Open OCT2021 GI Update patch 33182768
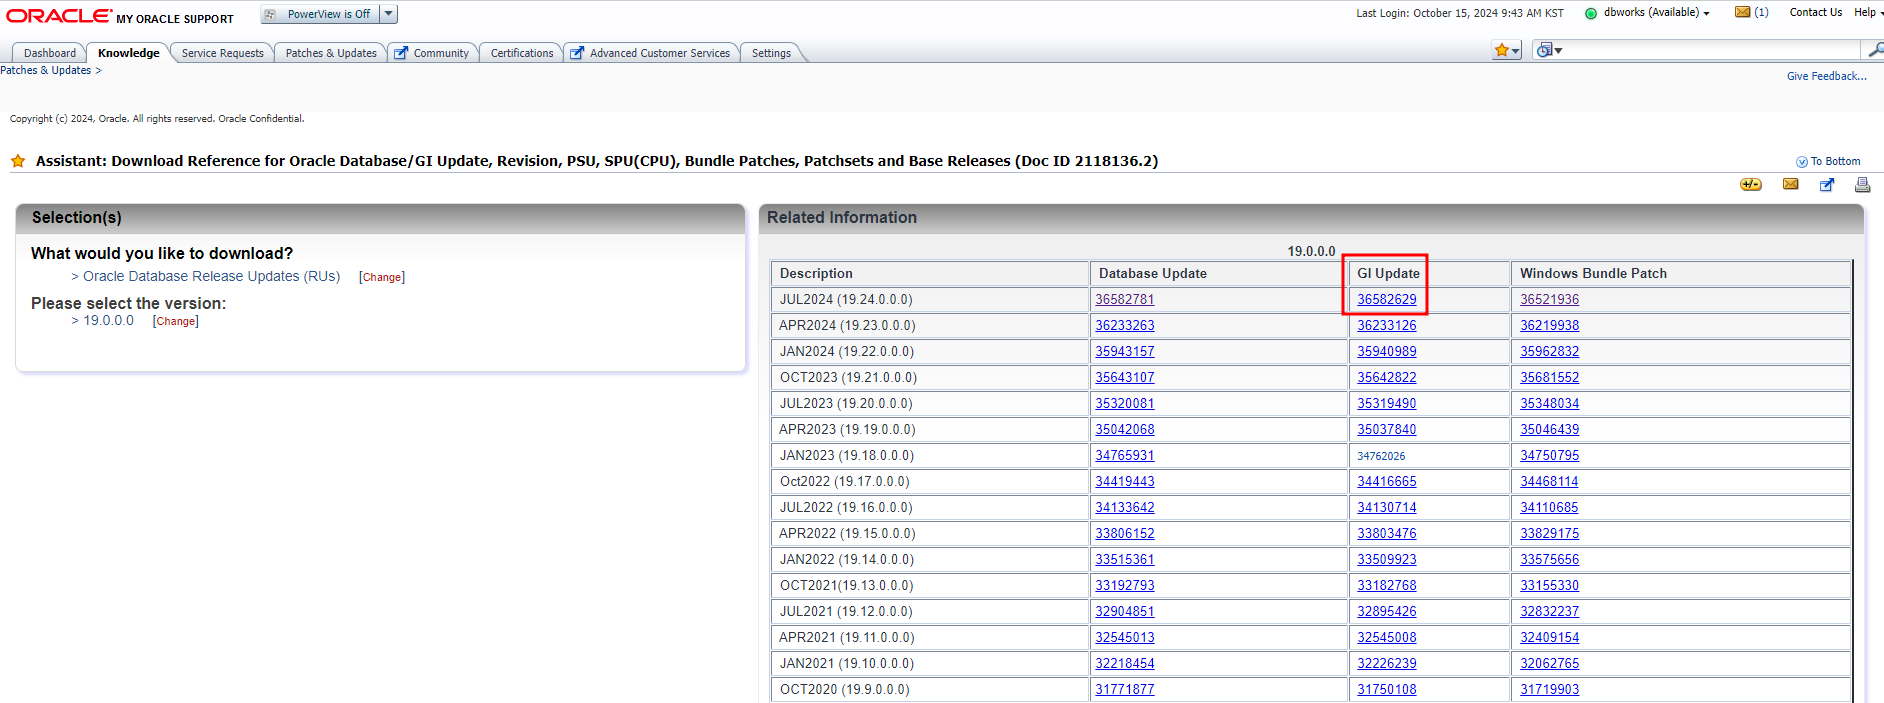The image size is (1884, 703). tap(1387, 585)
